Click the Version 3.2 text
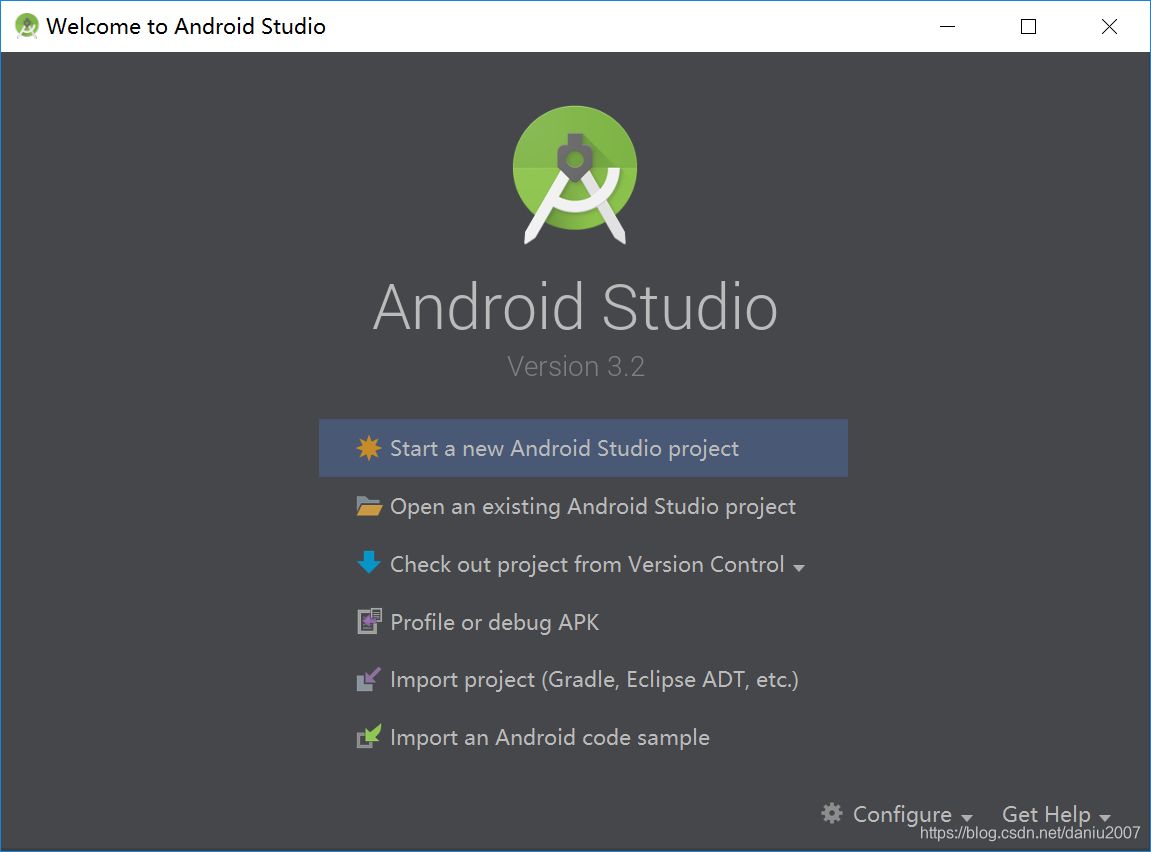Viewport: 1151px width, 852px height. (576, 366)
